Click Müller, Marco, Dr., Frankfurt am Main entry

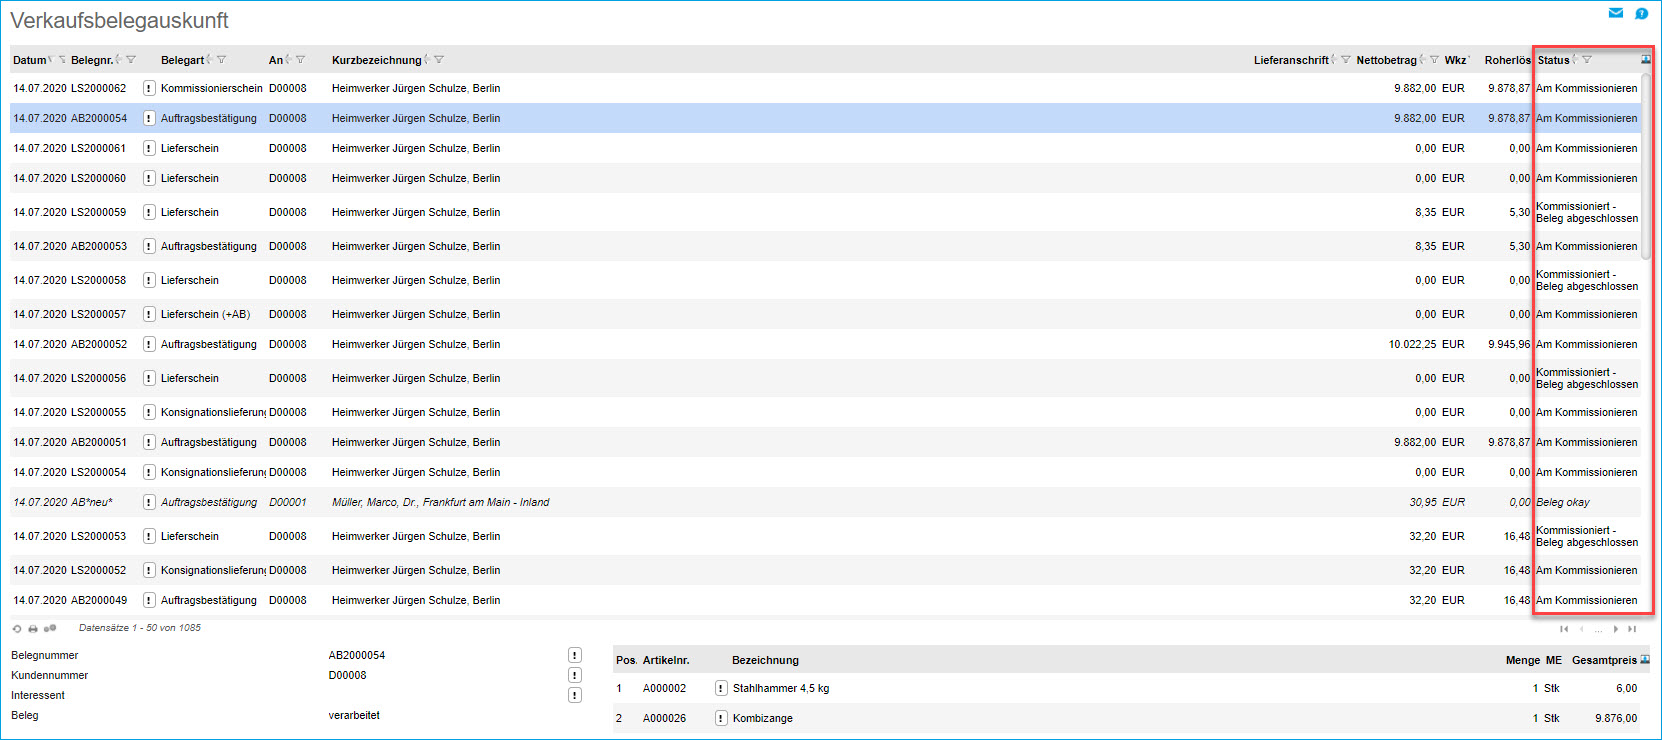tap(440, 502)
